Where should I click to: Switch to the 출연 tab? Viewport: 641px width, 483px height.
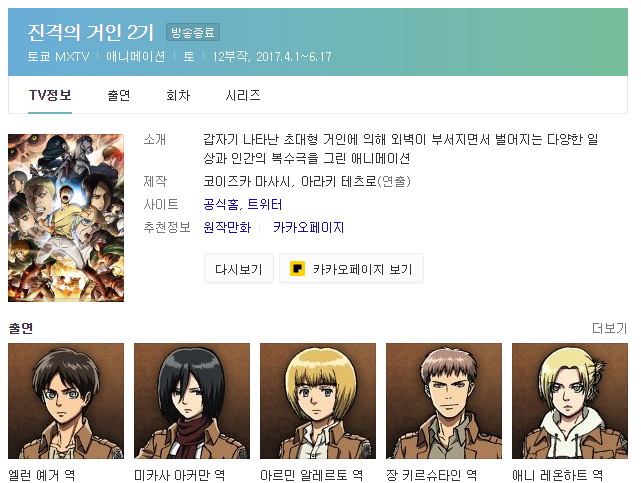119,96
